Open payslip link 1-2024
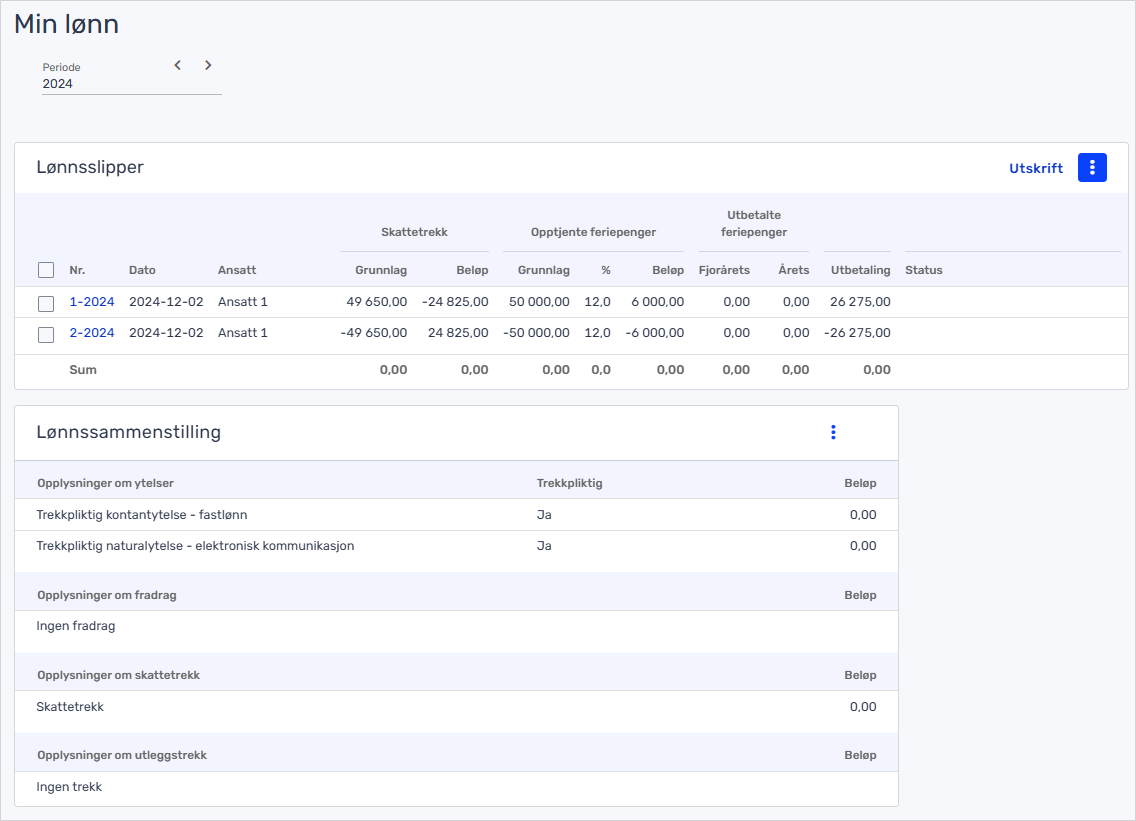Viewport: 1136px width, 821px height. tap(92, 301)
